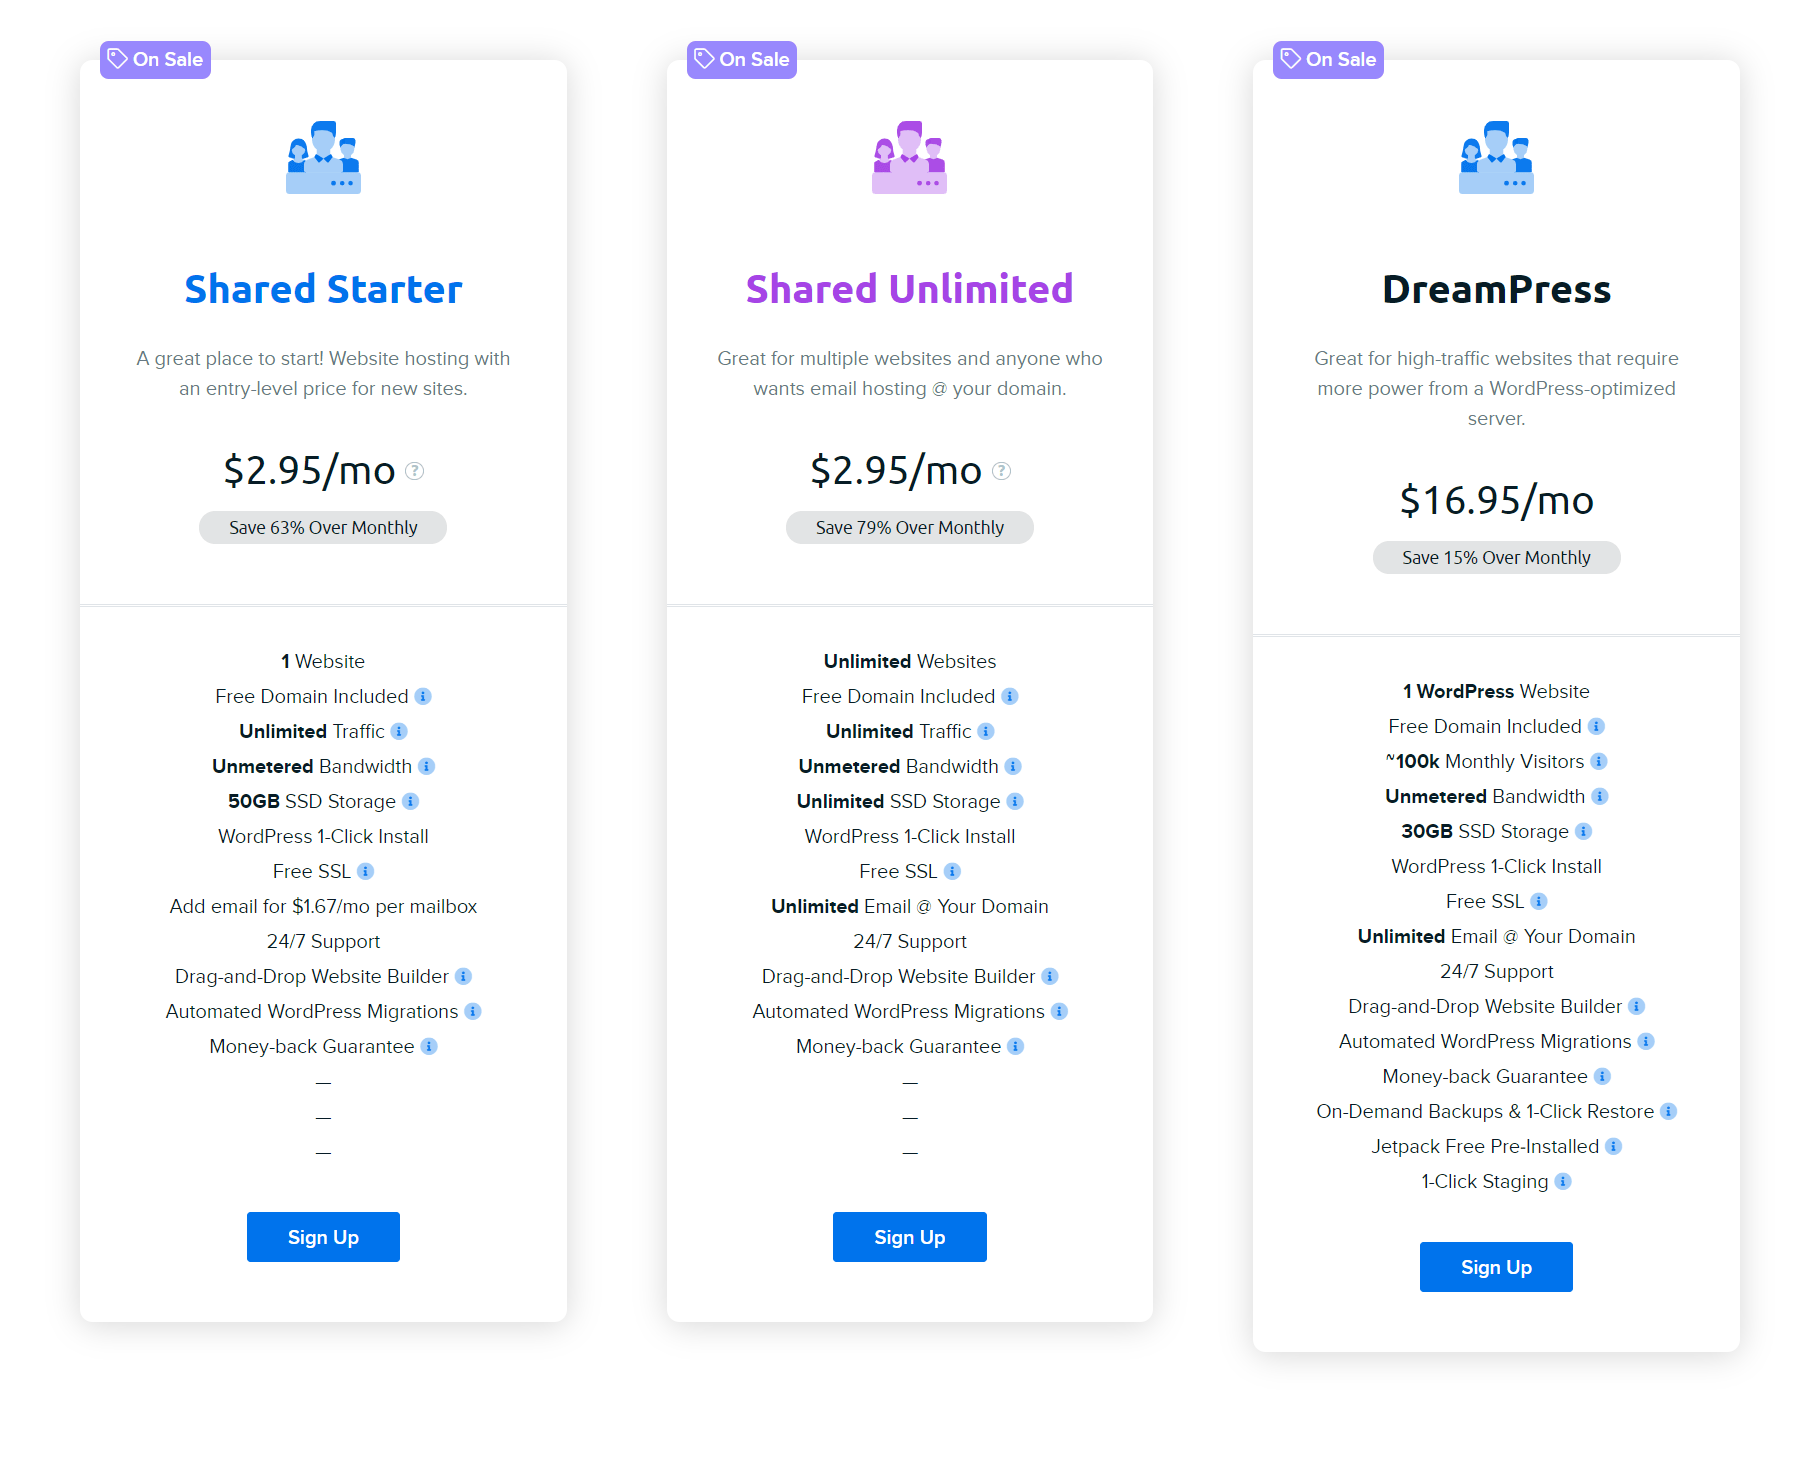The width and height of the screenshot is (1800, 1462).
Task: Click the On Sale badge on DreamPress
Action: pyautogui.click(x=1328, y=60)
